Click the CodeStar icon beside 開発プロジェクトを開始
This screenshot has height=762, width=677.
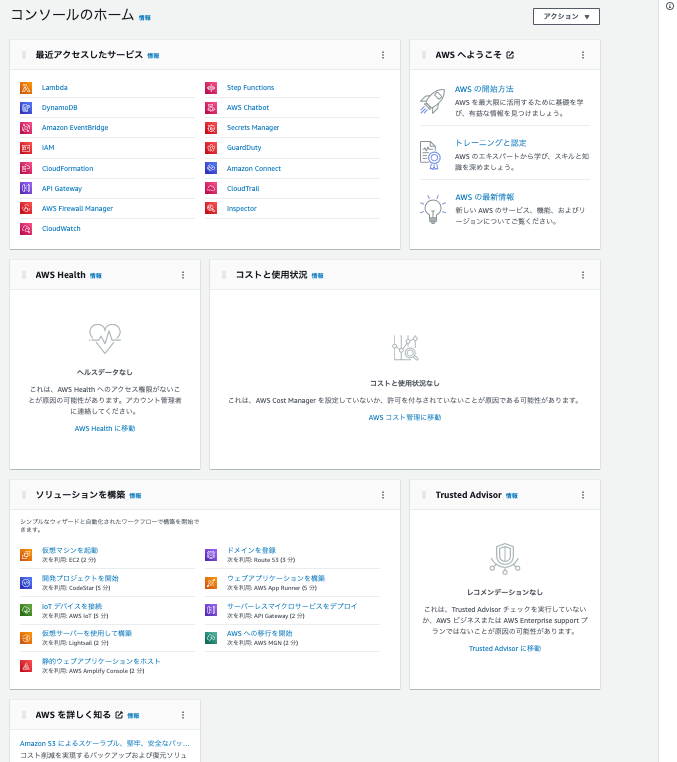click(26, 583)
